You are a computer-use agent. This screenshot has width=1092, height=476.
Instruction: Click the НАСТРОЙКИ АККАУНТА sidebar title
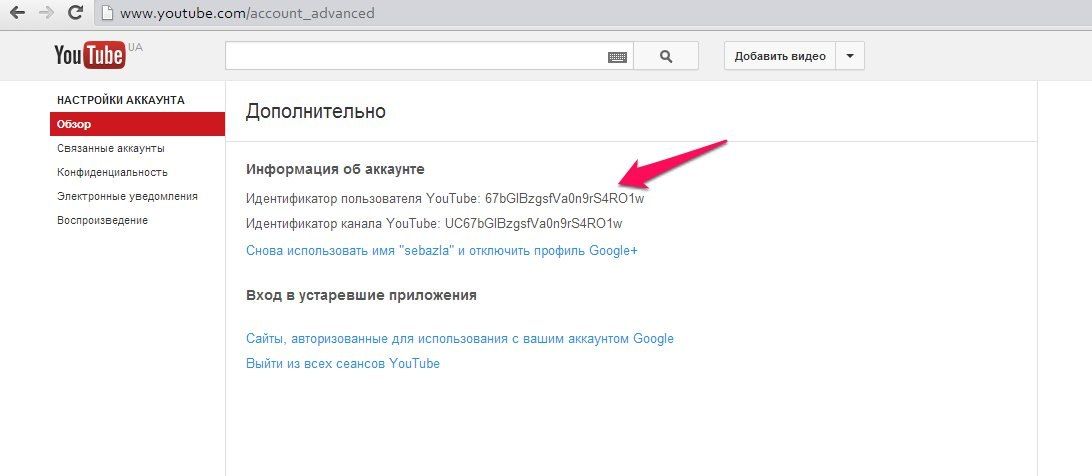tap(120, 100)
